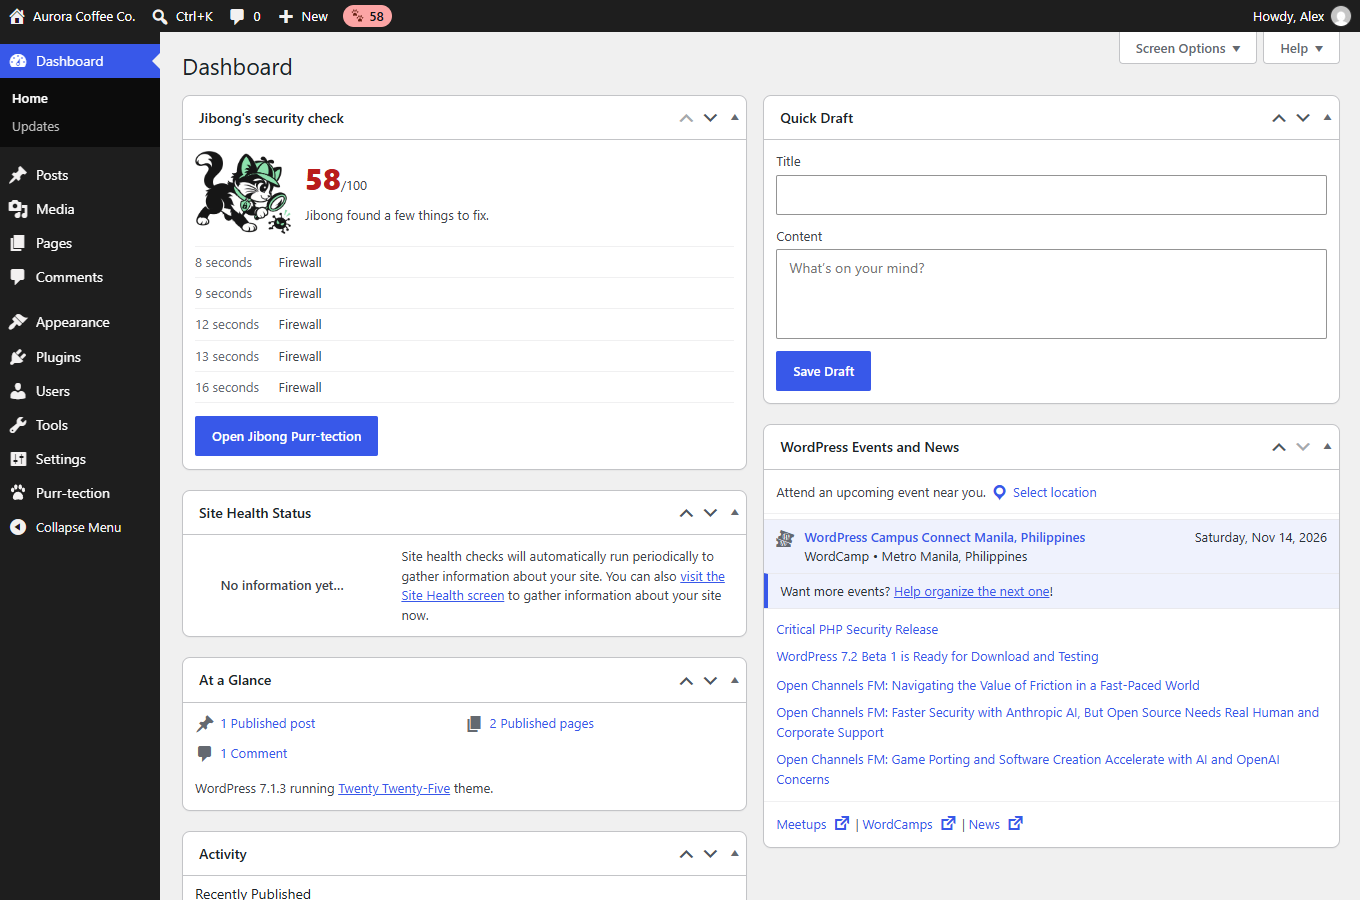1360x900 pixels.
Task: Focus the What's on your mind content box
Action: 1051,294
